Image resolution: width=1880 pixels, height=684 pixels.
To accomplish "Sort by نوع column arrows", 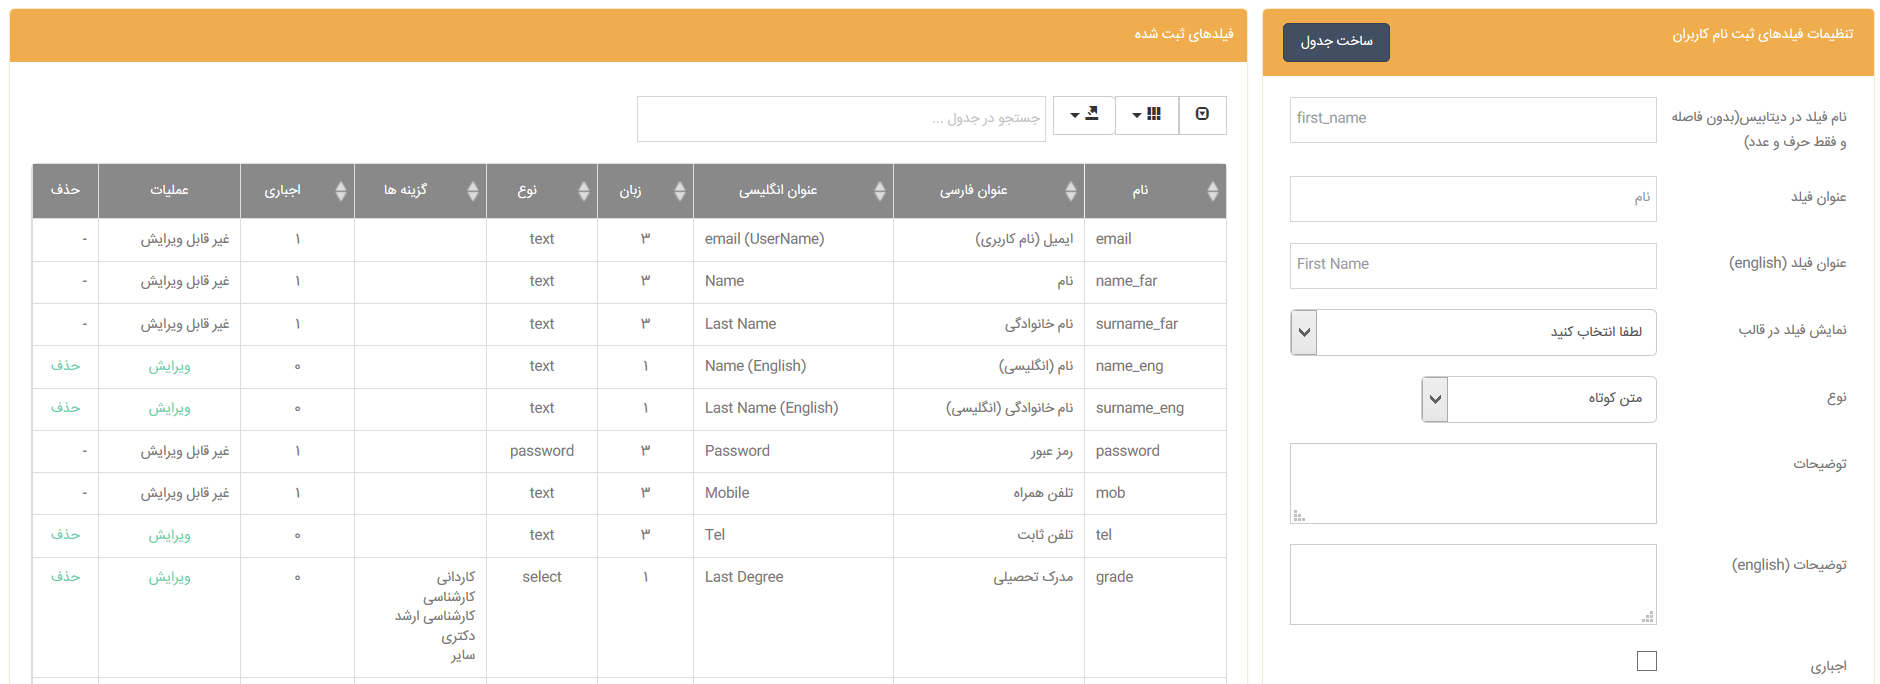I will (584, 191).
